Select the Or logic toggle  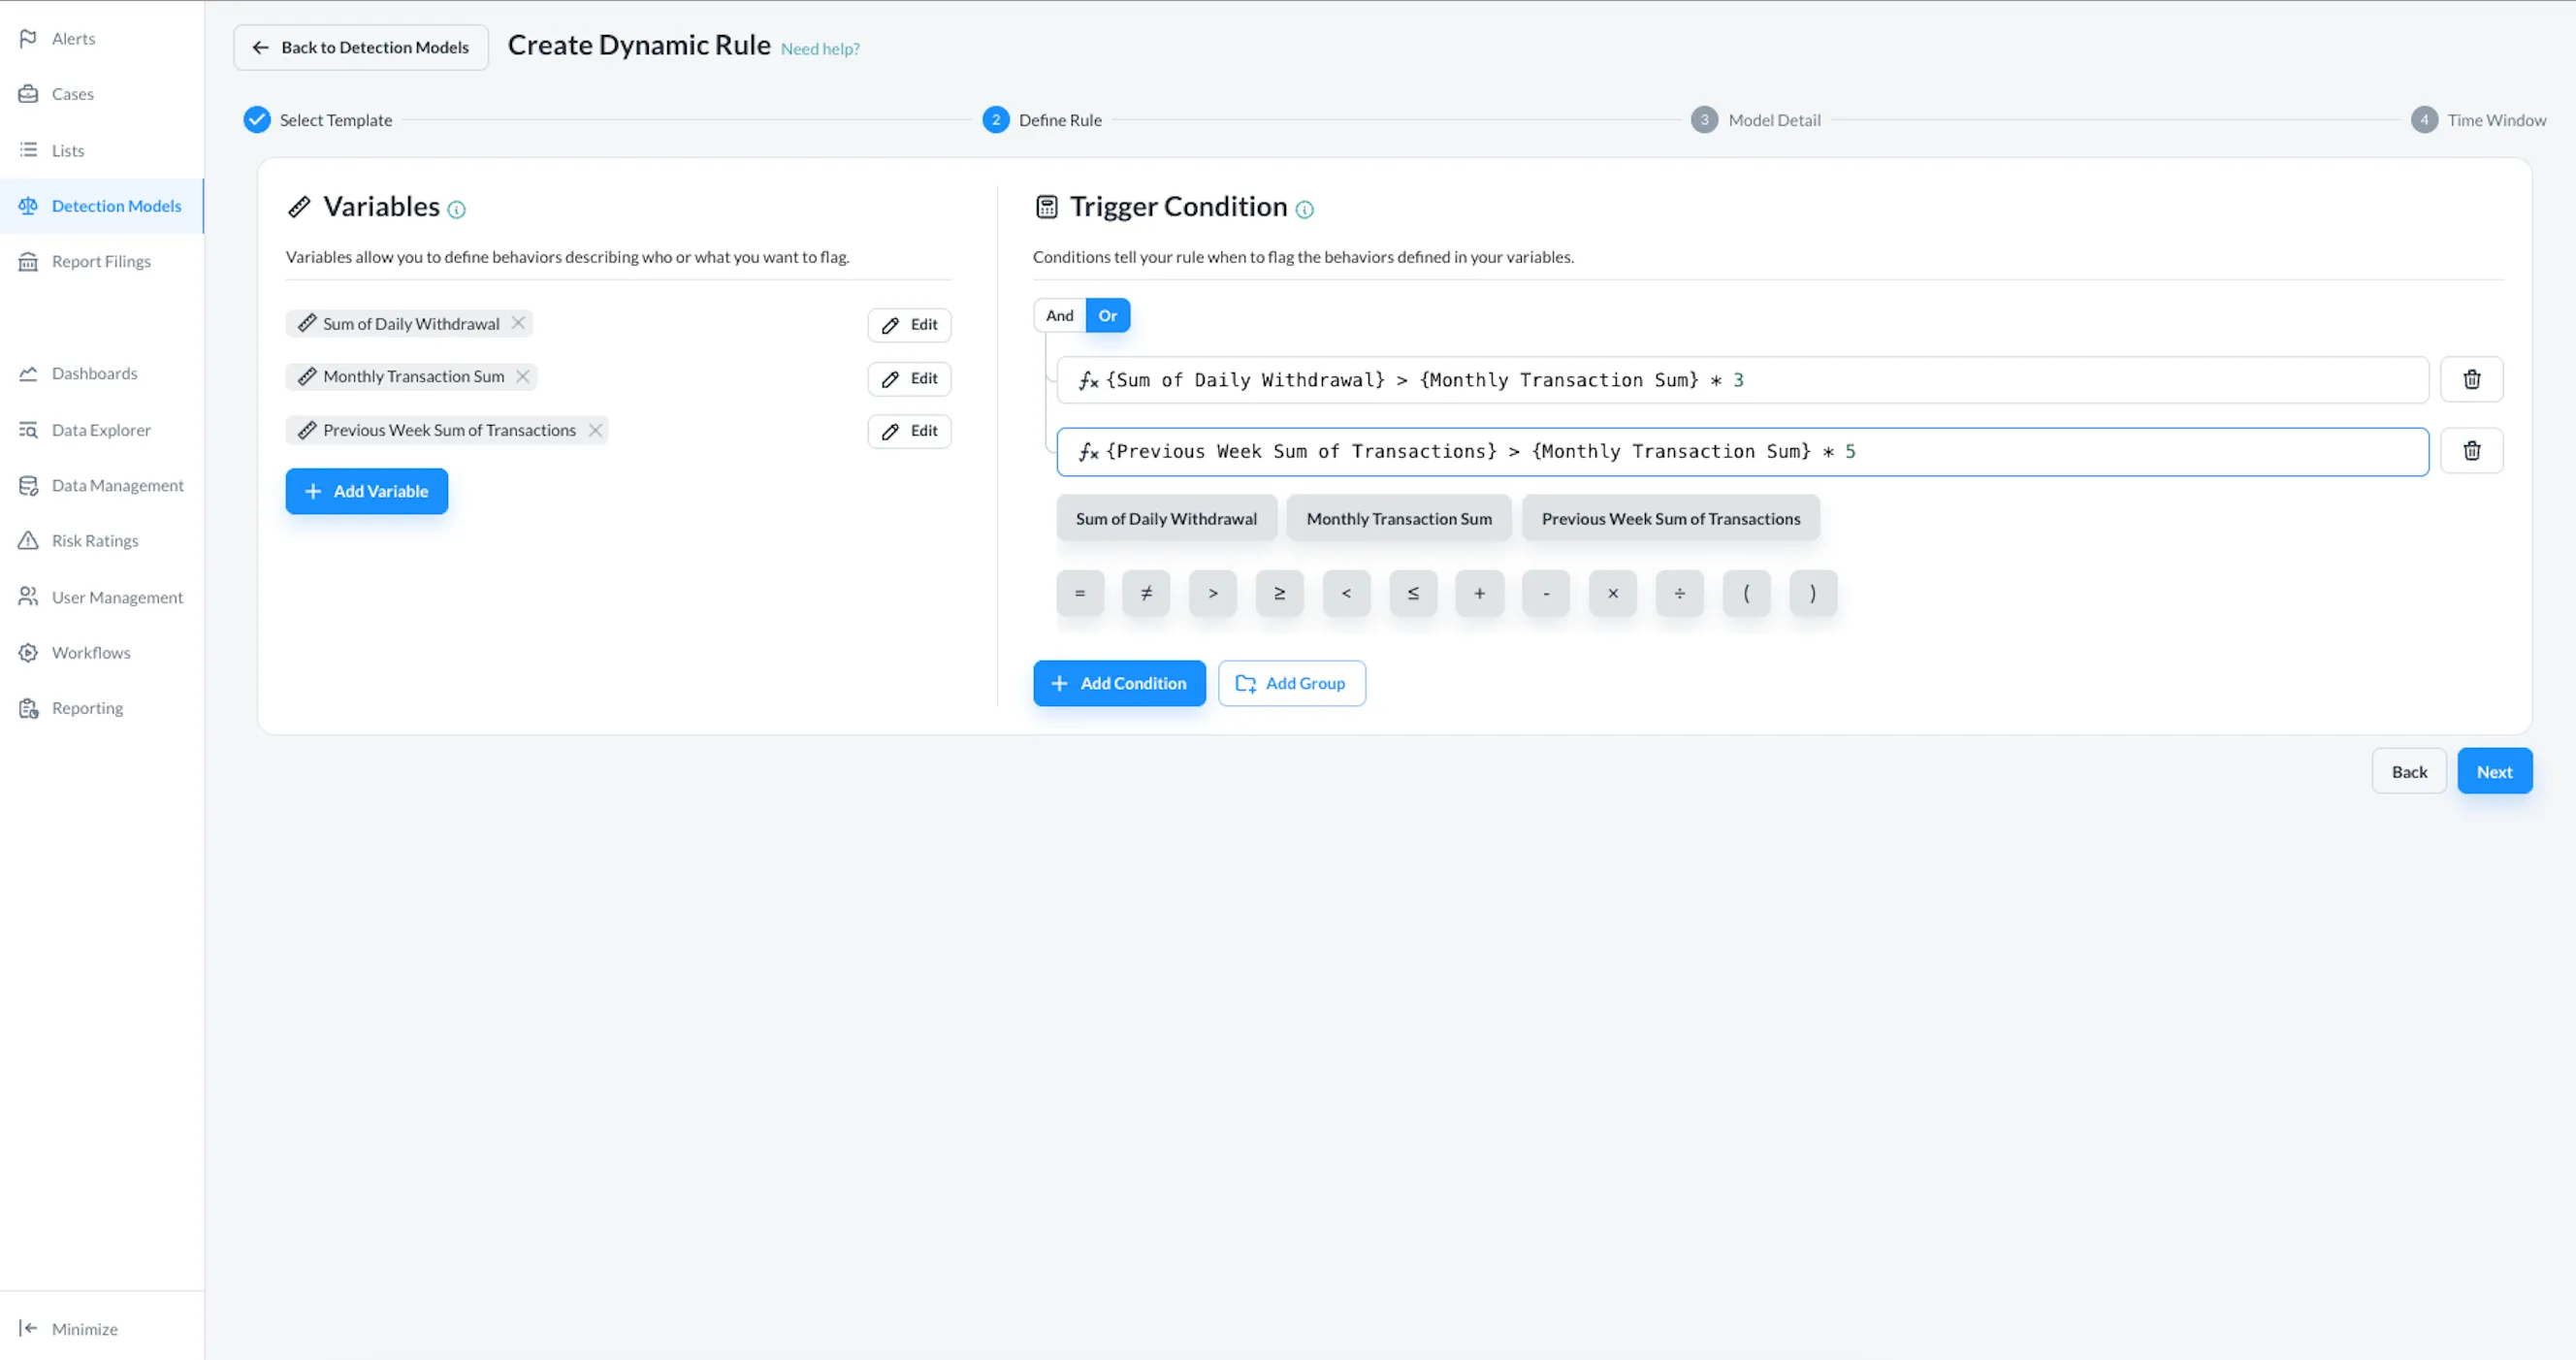tap(1107, 316)
